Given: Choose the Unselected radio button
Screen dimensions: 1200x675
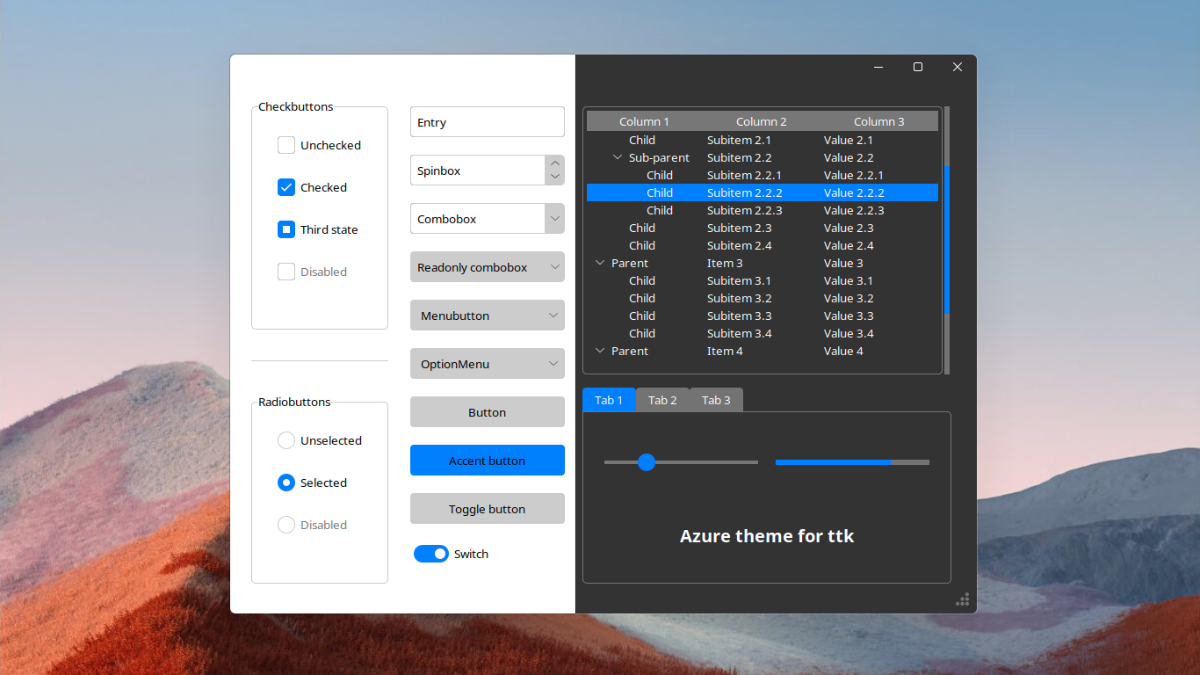Looking at the screenshot, I should (286, 440).
